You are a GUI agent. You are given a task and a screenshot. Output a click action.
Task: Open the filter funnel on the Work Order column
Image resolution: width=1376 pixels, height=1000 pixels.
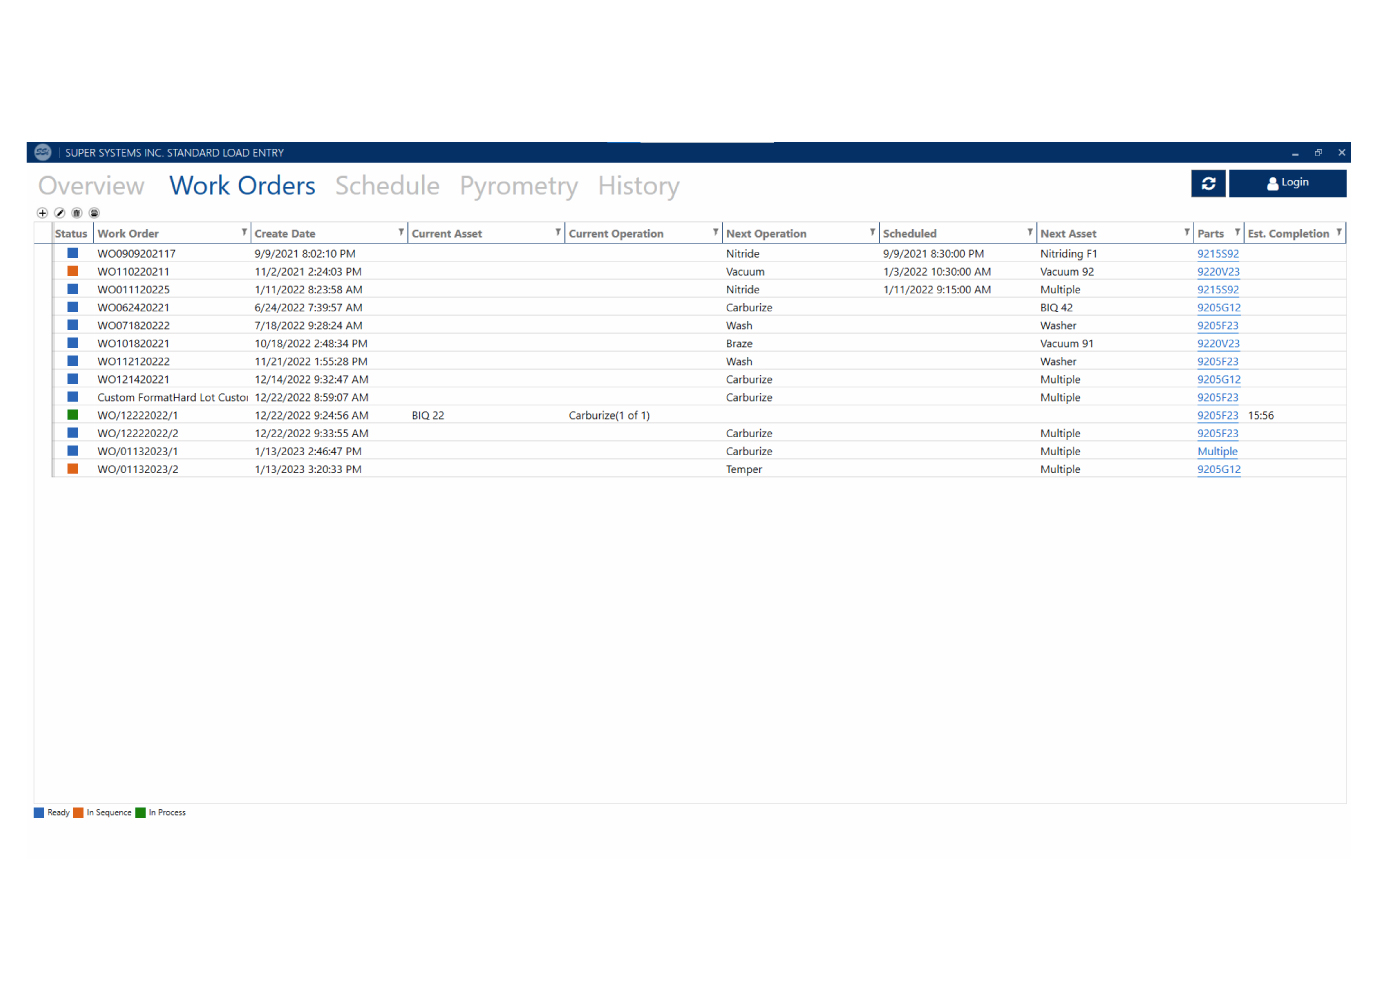pos(243,231)
